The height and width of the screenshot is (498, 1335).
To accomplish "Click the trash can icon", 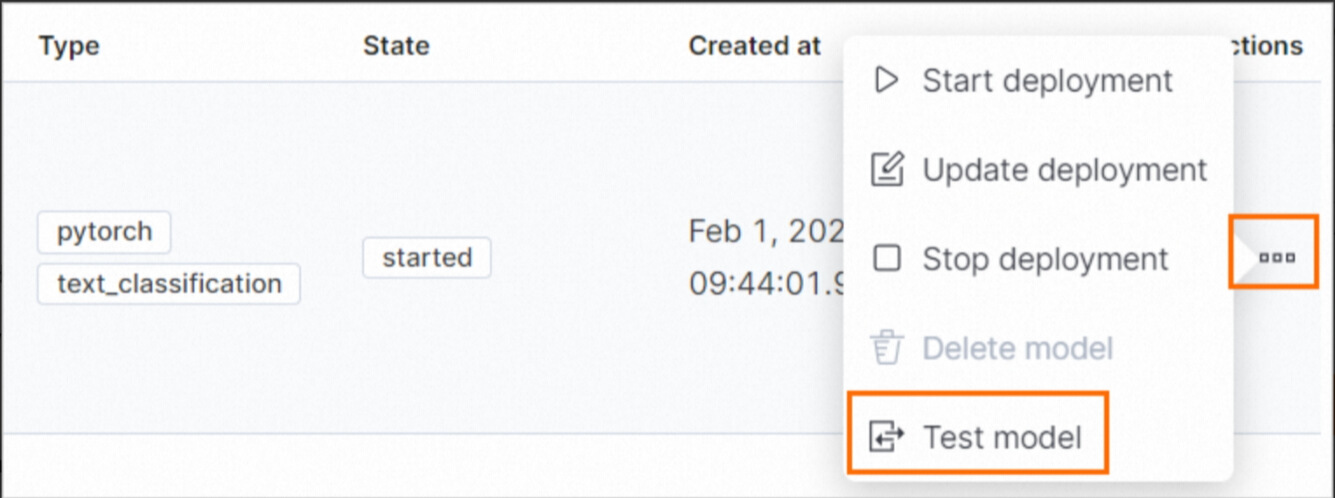I will coord(887,348).
